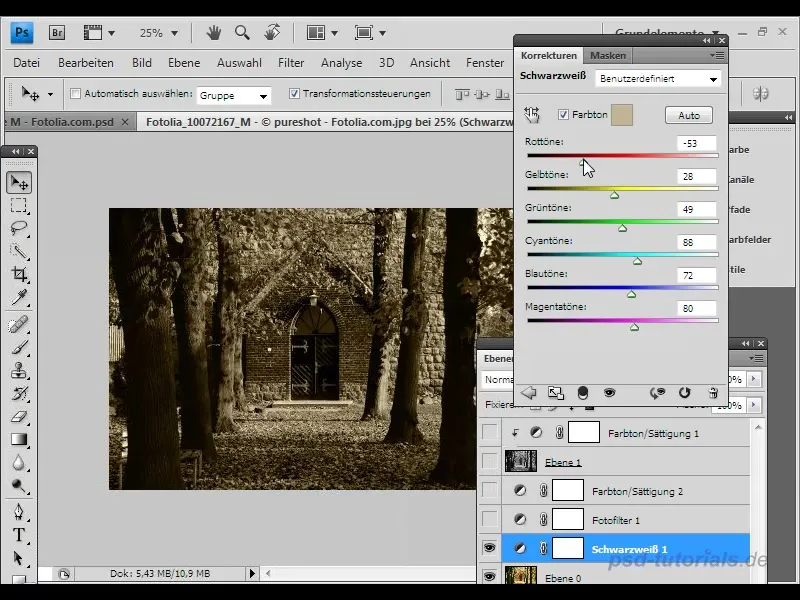View previous state icon in Korrekturen panel

coord(657,392)
